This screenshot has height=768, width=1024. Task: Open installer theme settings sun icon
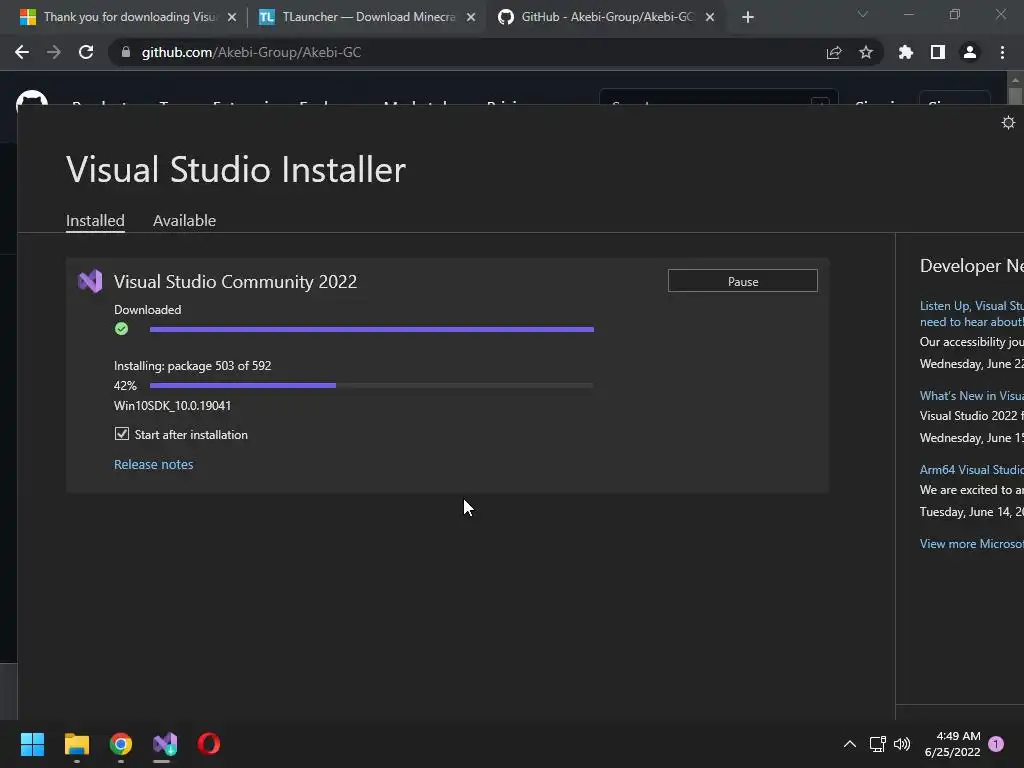pyautogui.click(x=1008, y=123)
